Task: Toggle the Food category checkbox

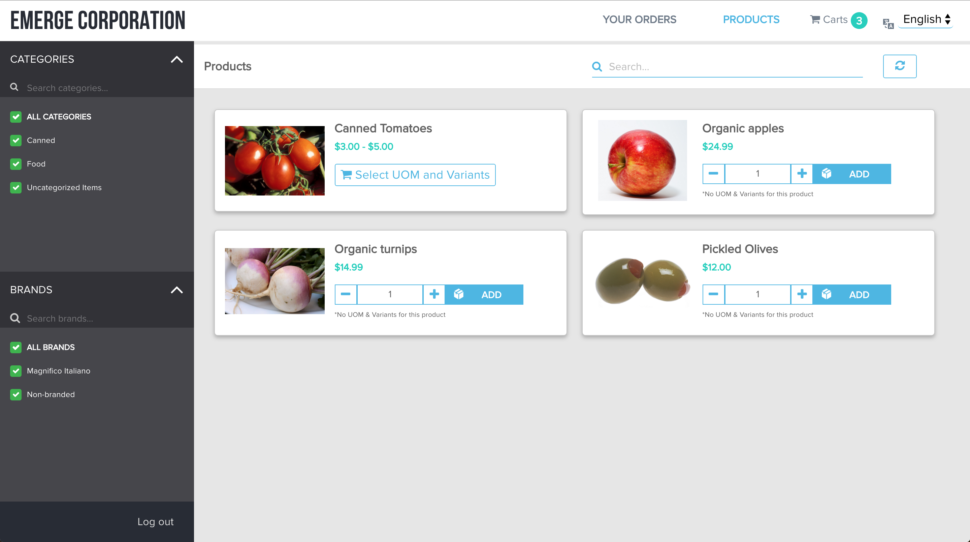Action: tap(16, 164)
